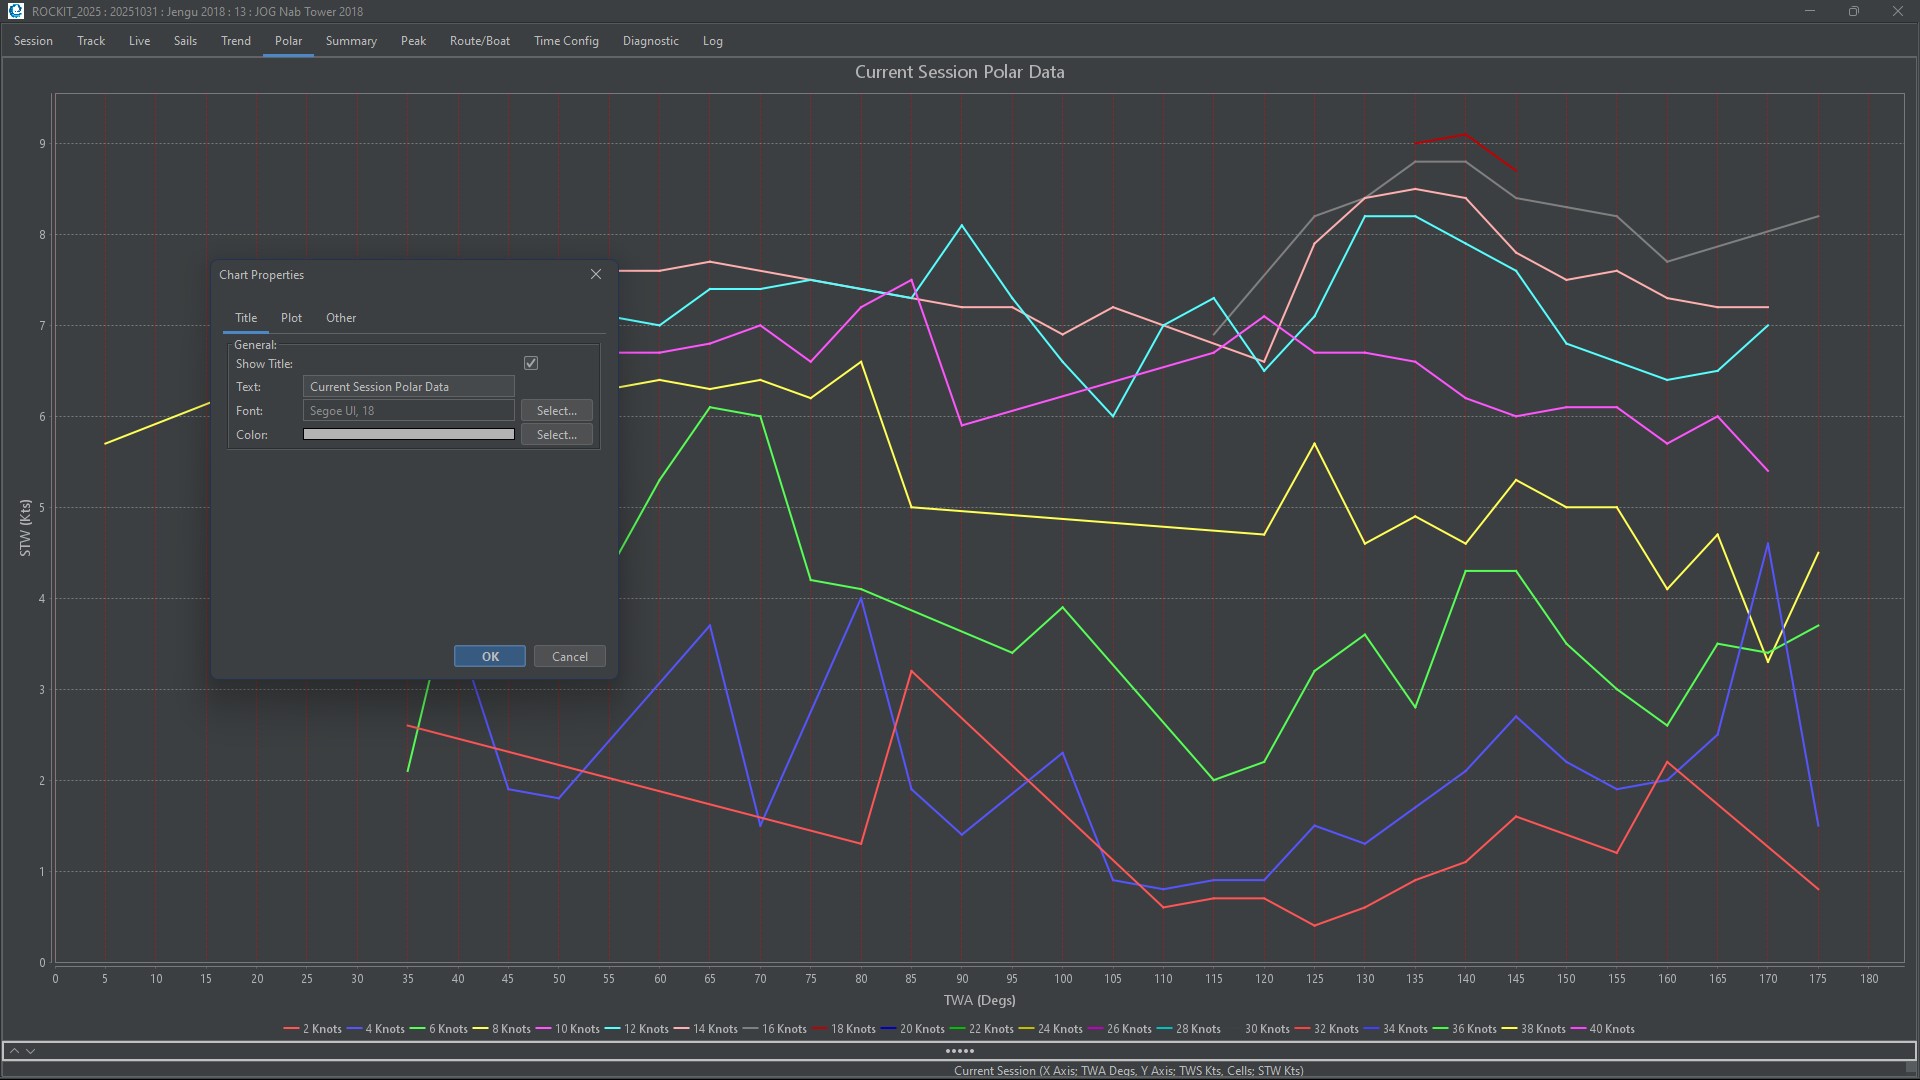Click the divider dots handle at bottom

pos(959,1051)
